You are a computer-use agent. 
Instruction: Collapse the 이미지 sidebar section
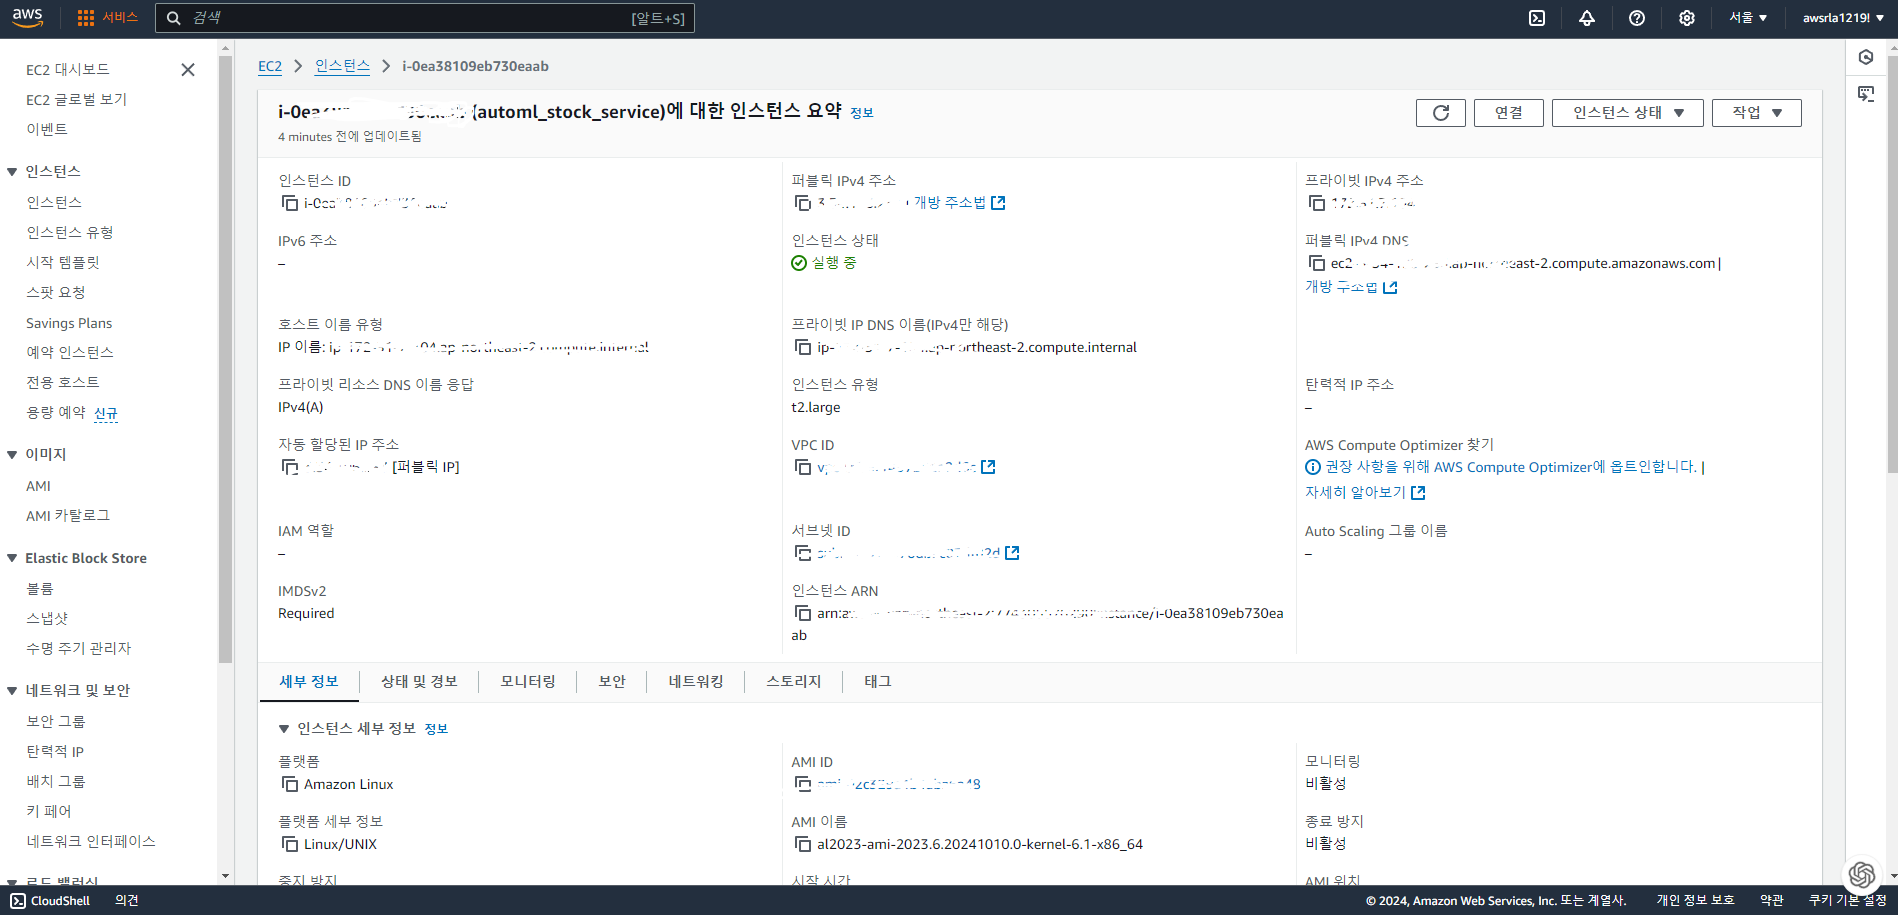coord(12,455)
